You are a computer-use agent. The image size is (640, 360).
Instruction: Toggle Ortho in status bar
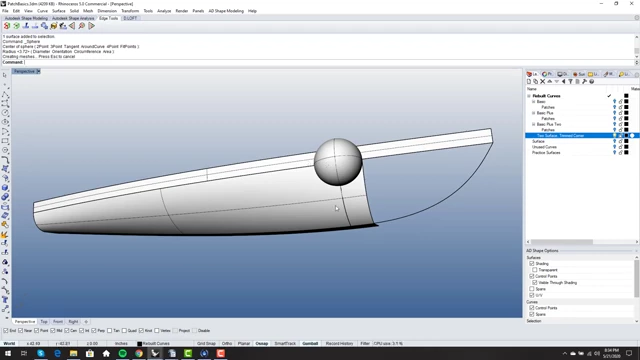point(227,344)
